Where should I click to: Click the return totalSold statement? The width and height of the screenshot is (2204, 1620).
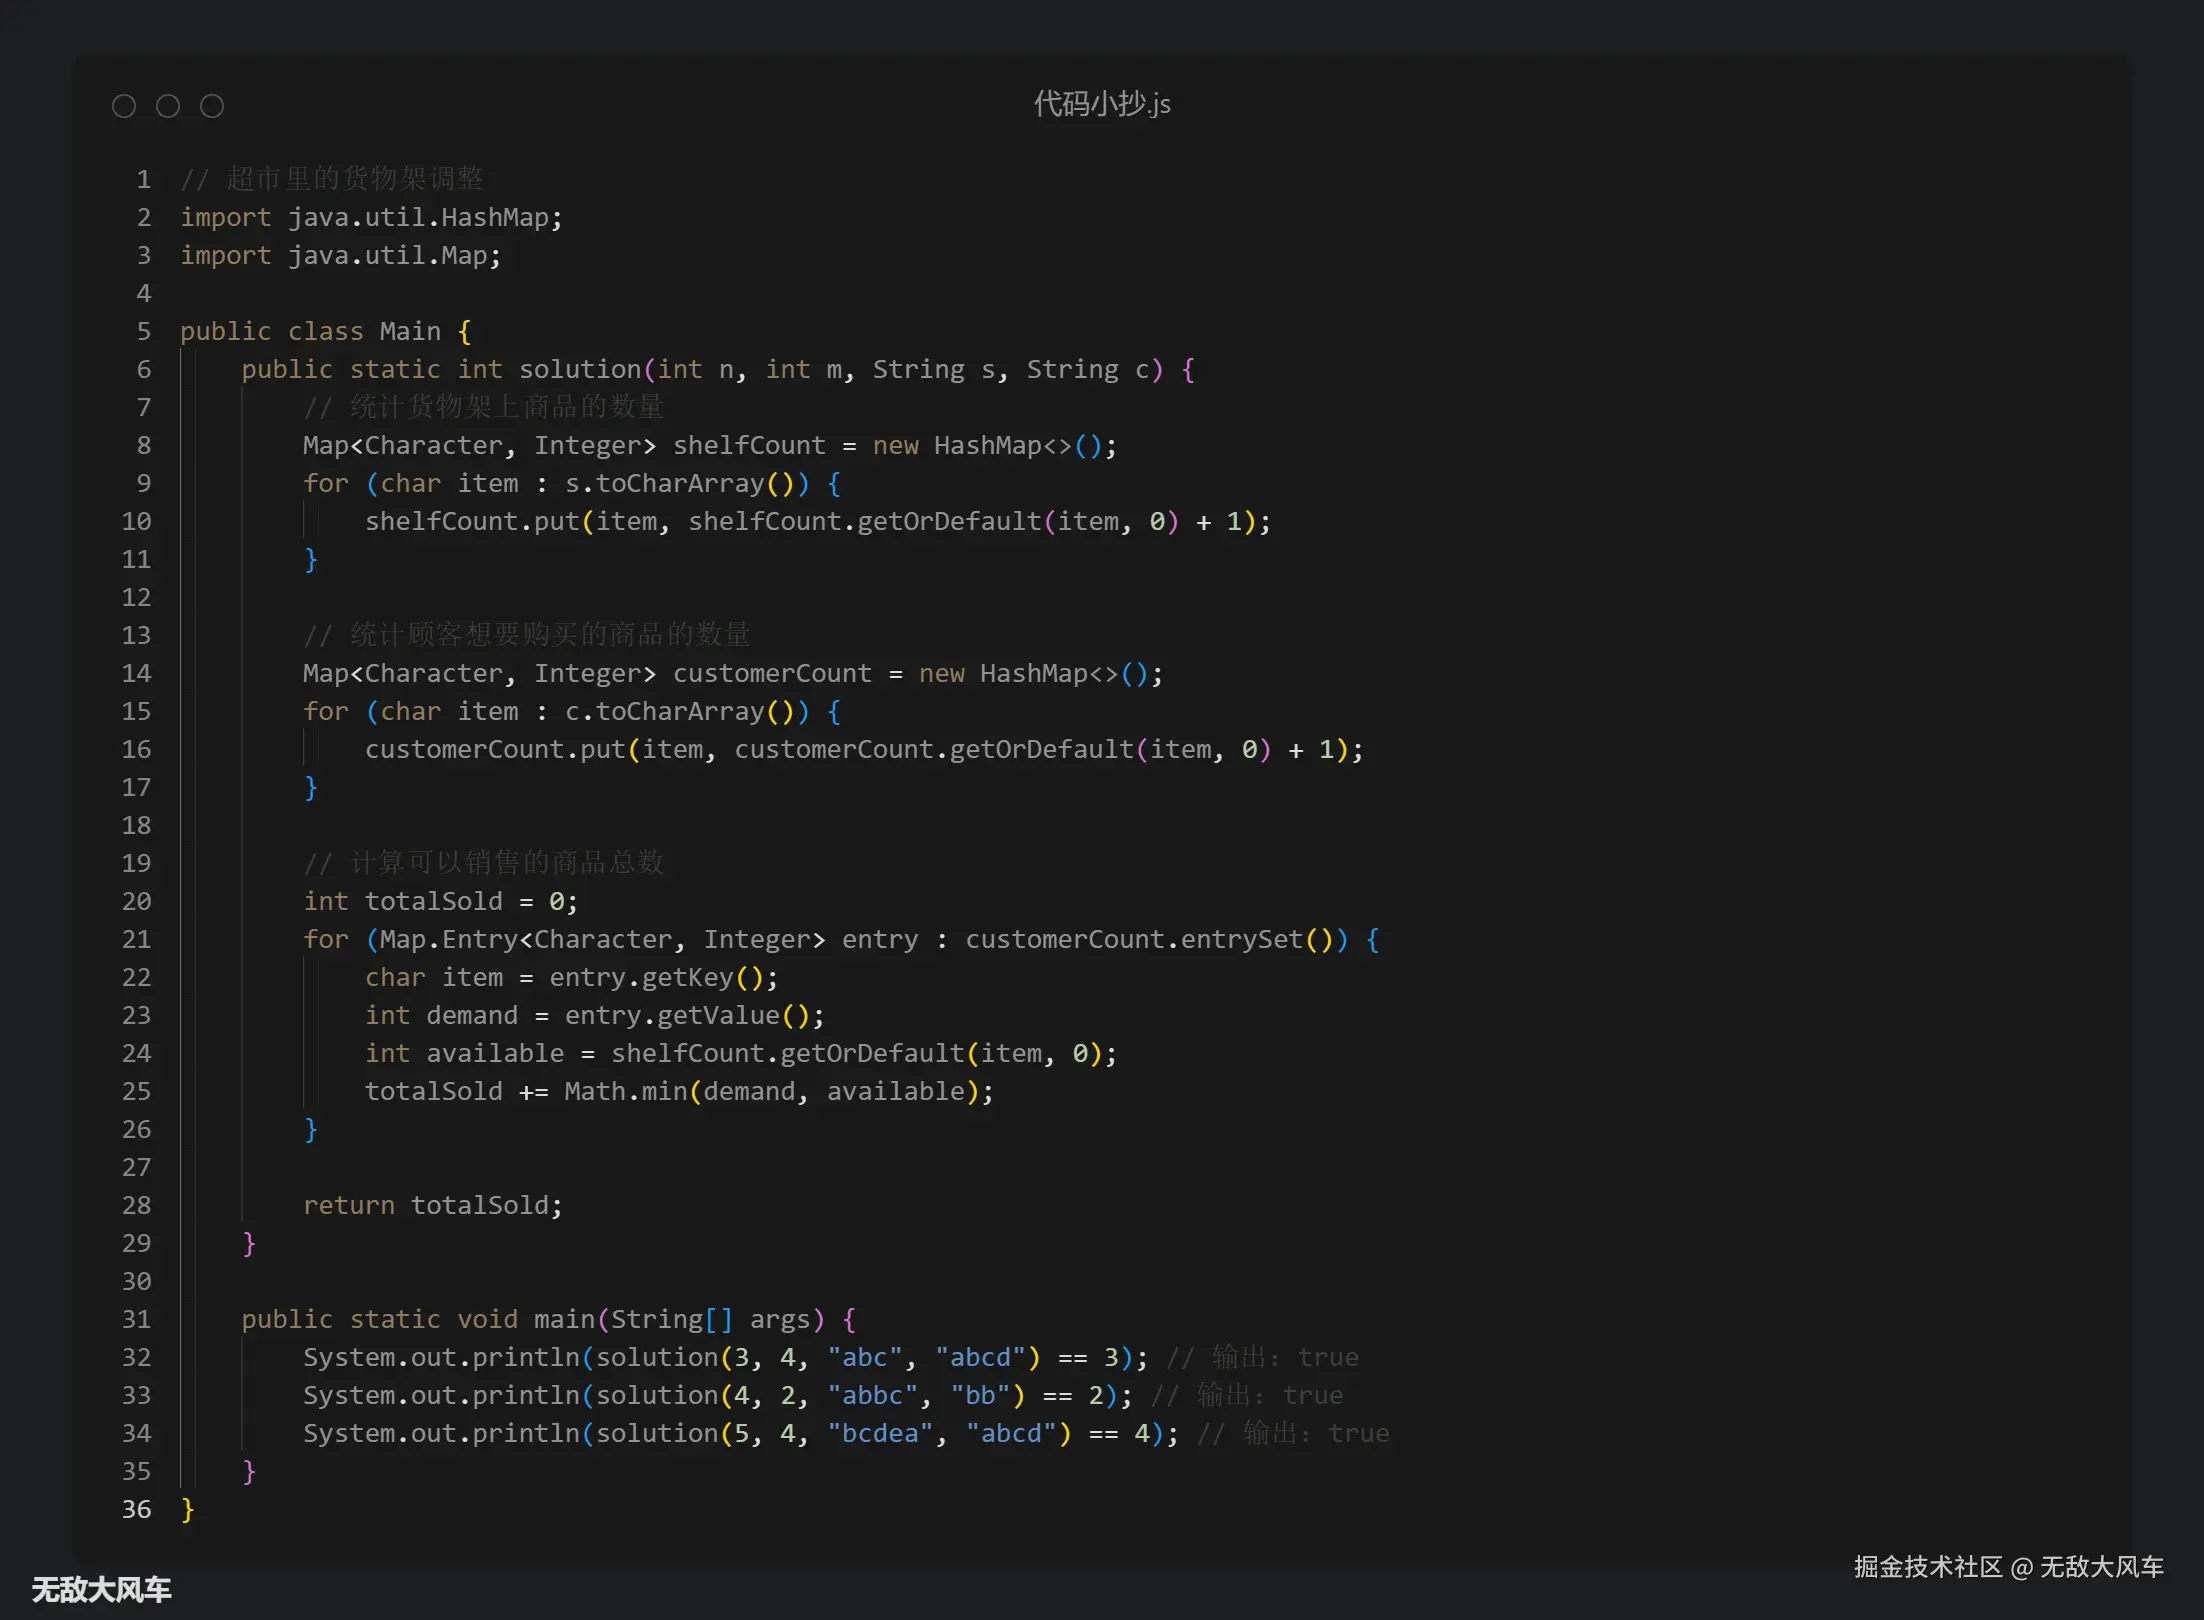pyautogui.click(x=432, y=1206)
